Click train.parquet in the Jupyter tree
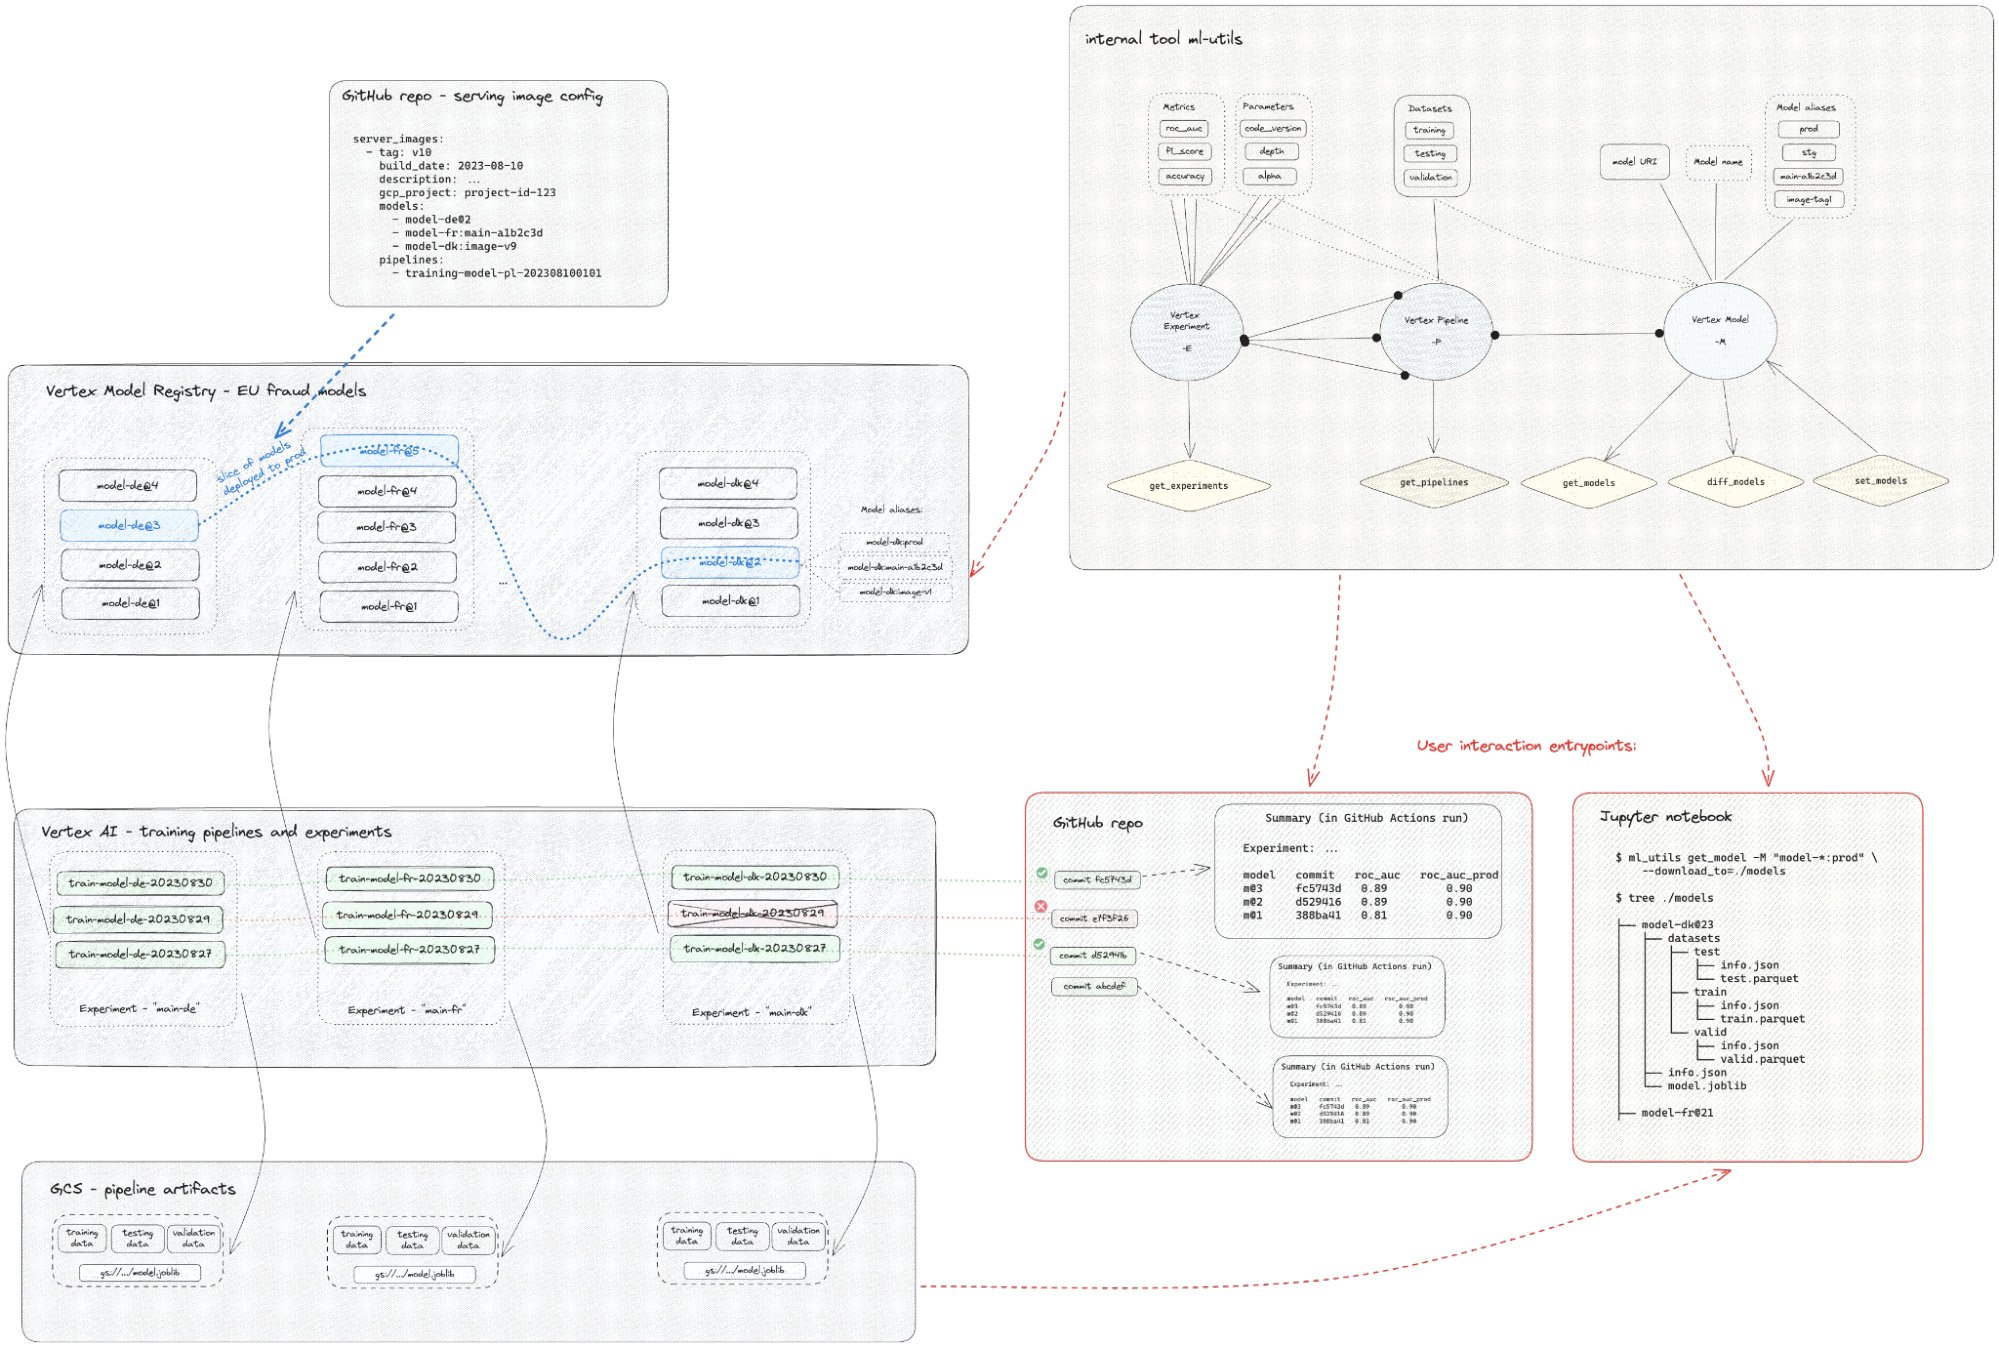The width and height of the screenshot is (1999, 1347). point(1762,1018)
